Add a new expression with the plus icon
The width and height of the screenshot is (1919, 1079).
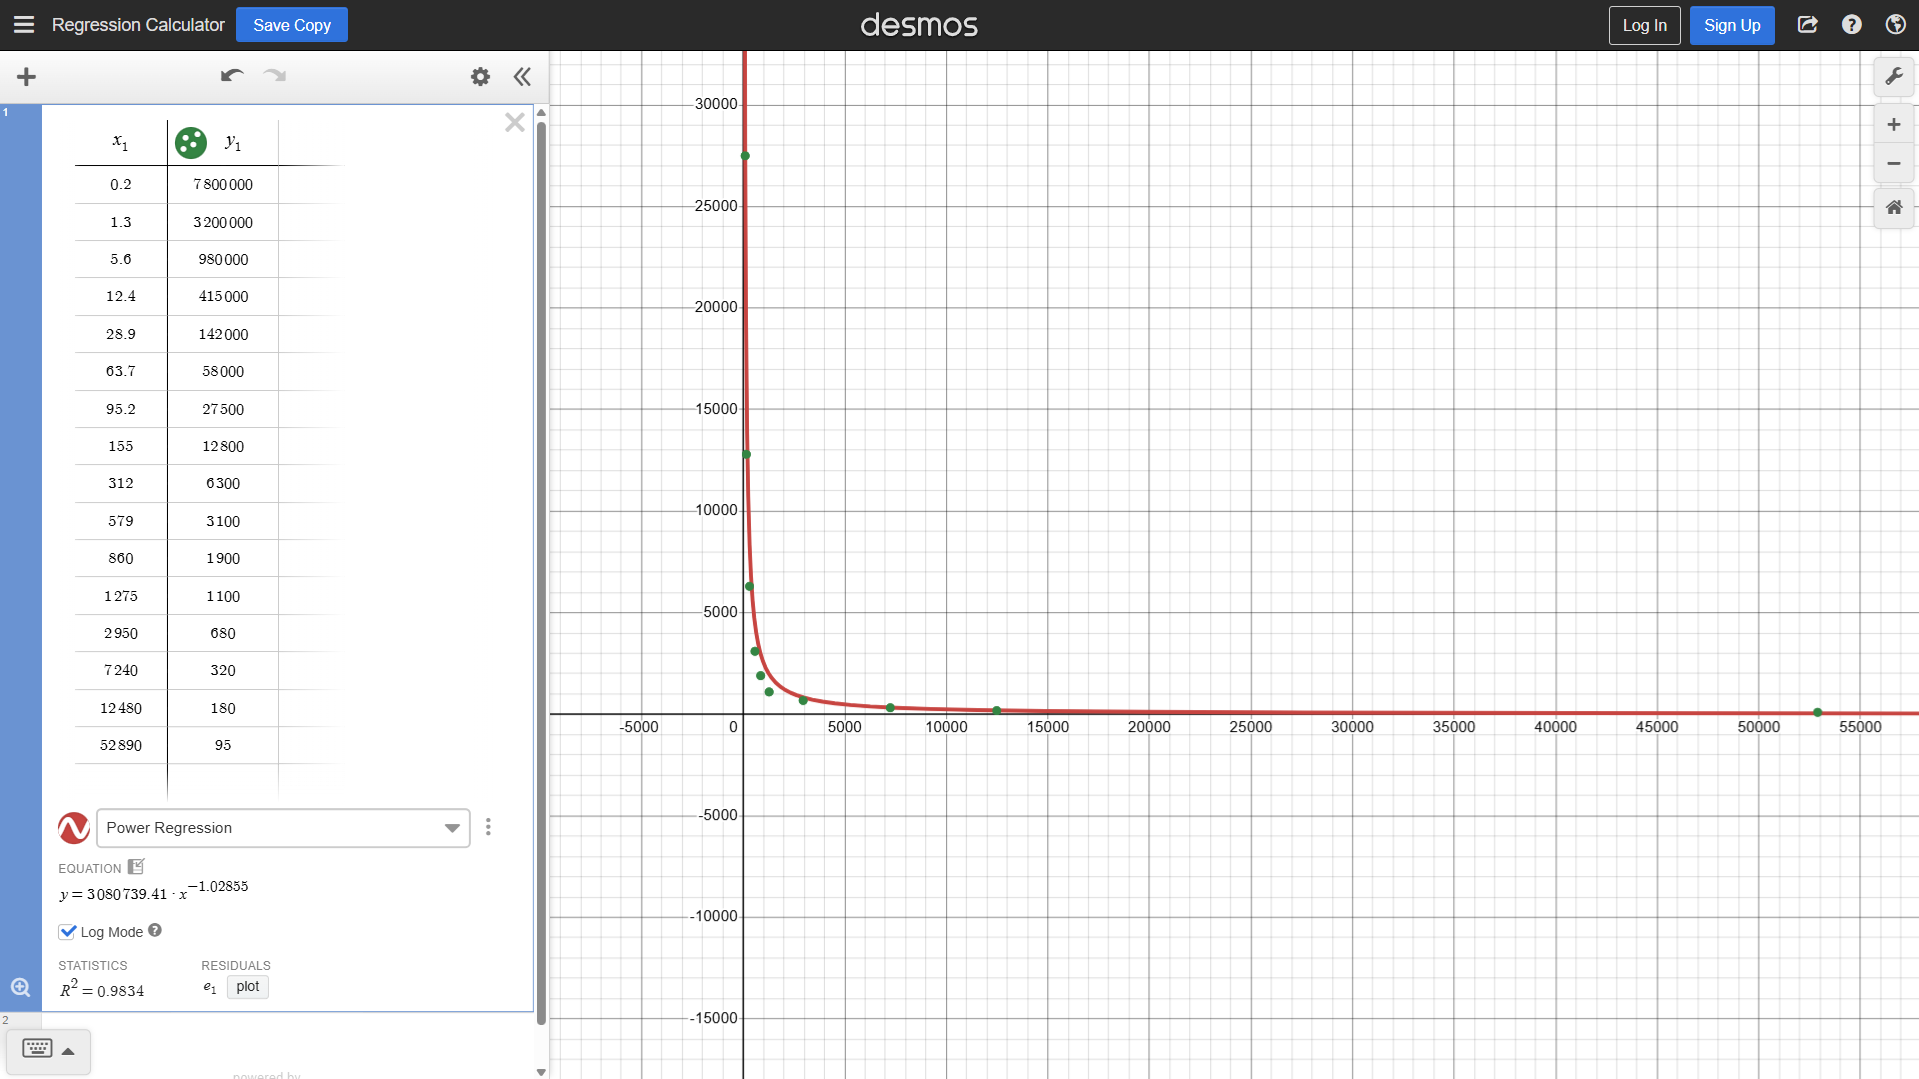click(27, 77)
